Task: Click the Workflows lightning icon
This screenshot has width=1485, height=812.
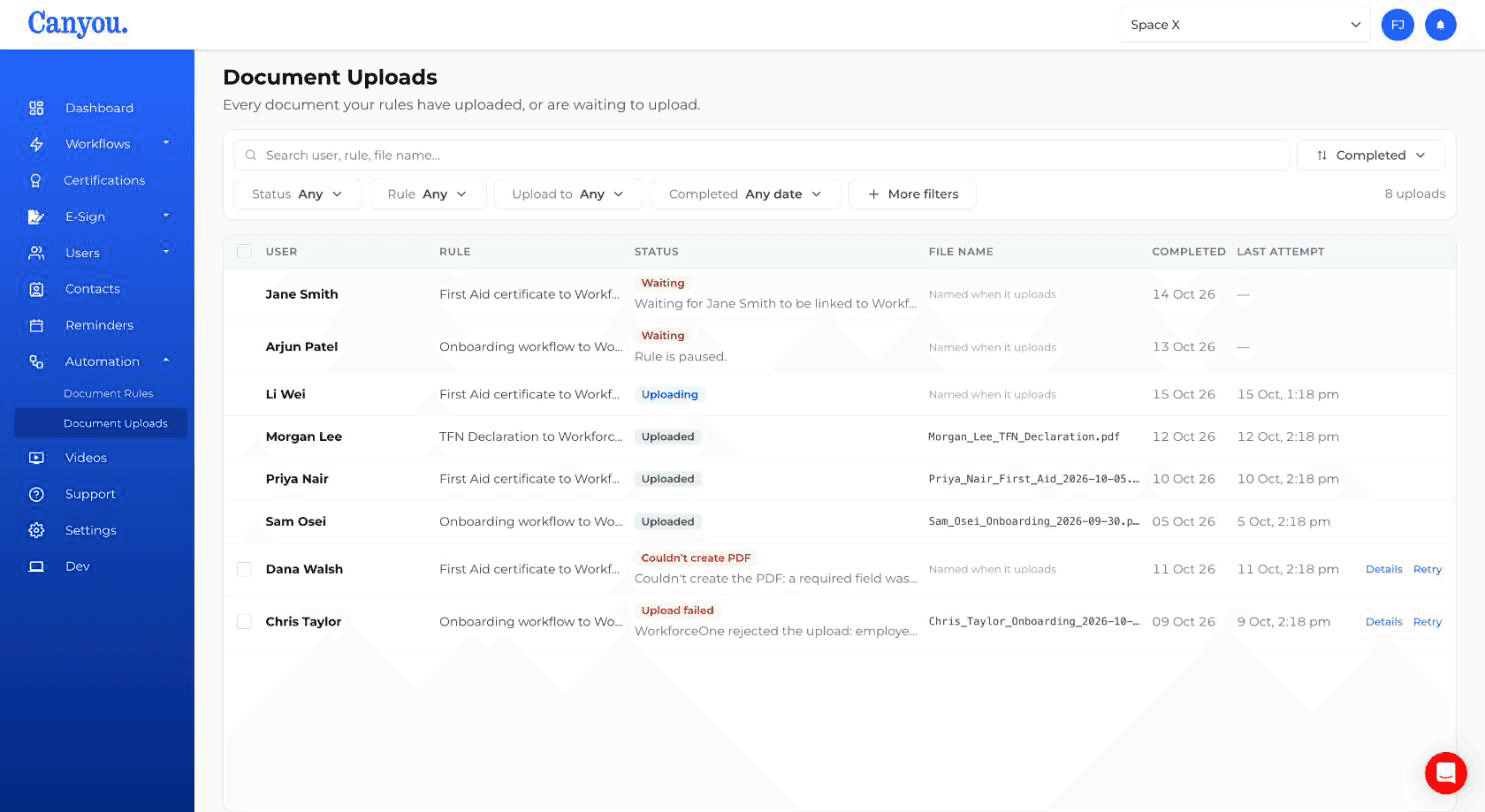Action: coord(36,144)
